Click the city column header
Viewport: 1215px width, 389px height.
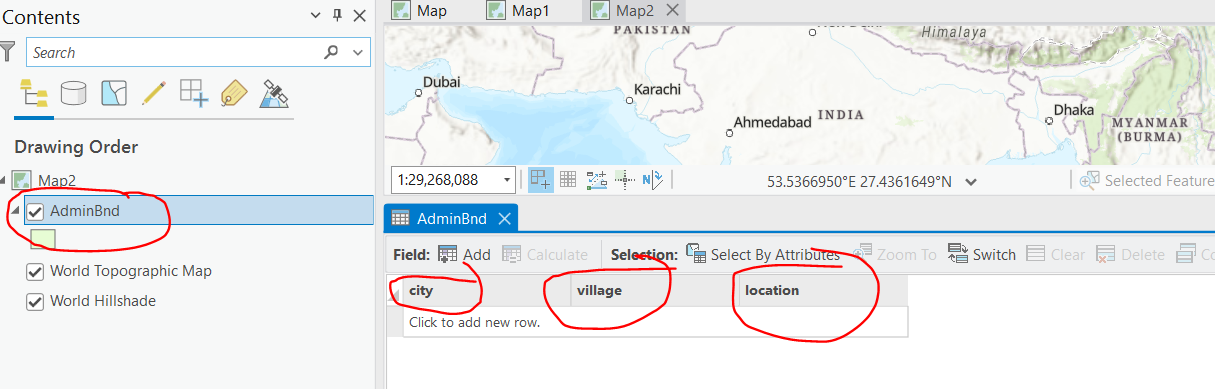487,290
